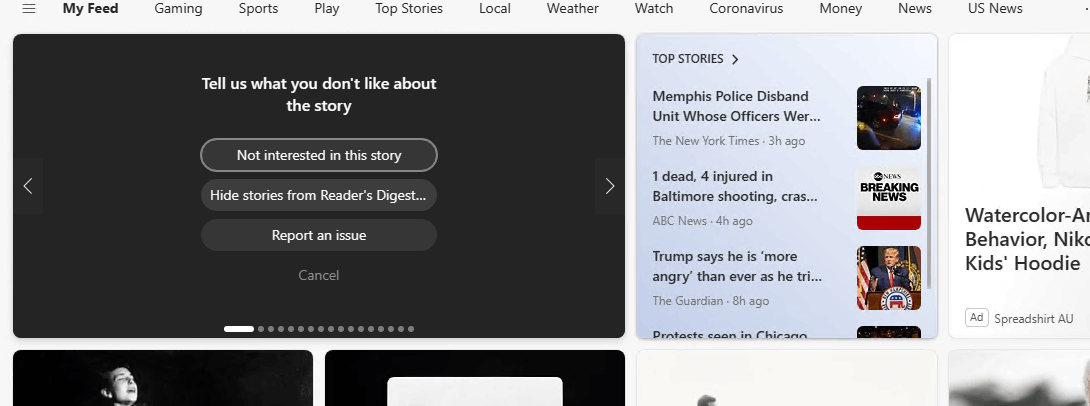Hide stories from Reader's Digest
This screenshot has height=406, width=1090.
pos(319,195)
